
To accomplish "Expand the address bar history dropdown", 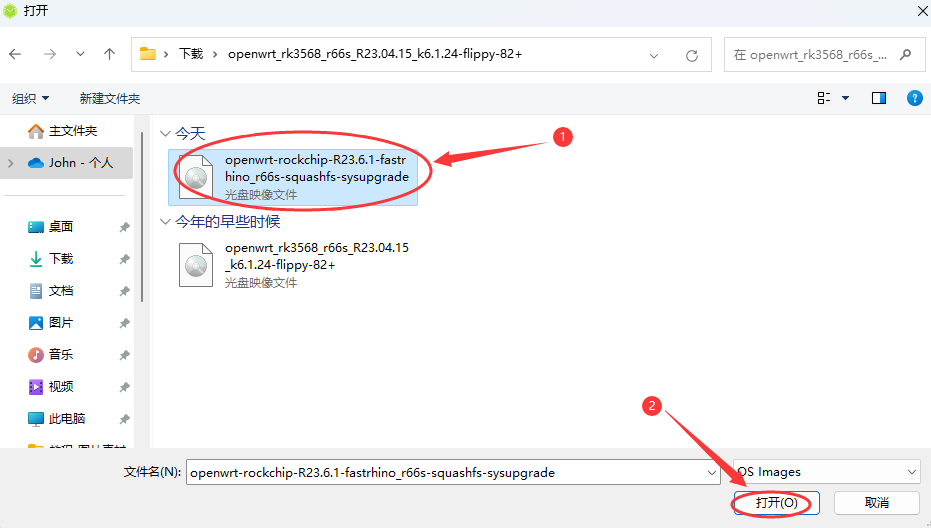I will click(654, 55).
